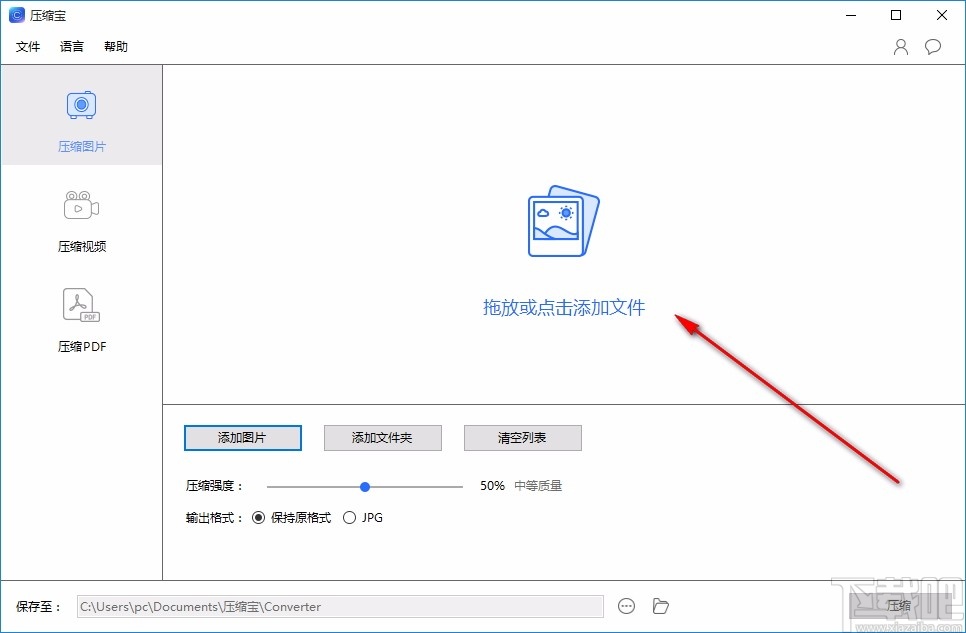Image resolution: width=966 pixels, height=633 pixels.
Task: Click the 添加图片 button
Action: (x=242, y=438)
